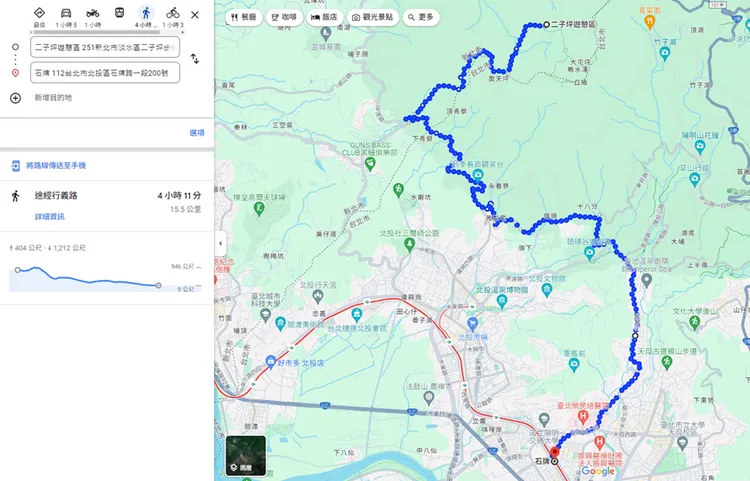Close the directions panel
This screenshot has height=481, width=750.
coord(195,15)
